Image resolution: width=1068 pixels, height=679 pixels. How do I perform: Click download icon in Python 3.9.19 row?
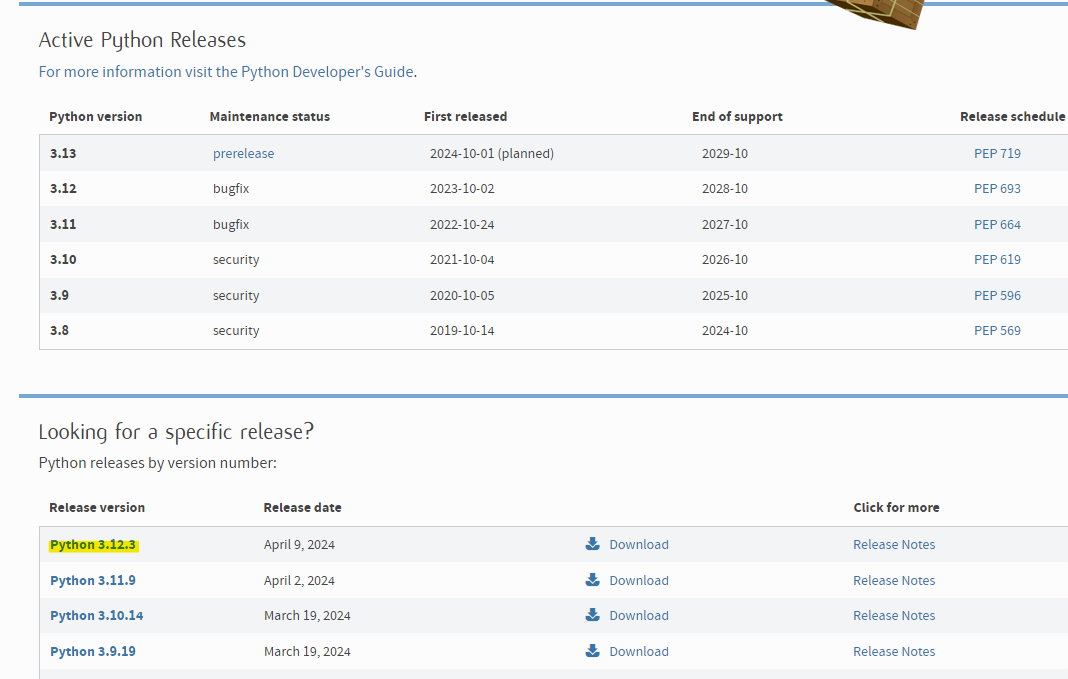[593, 650]
